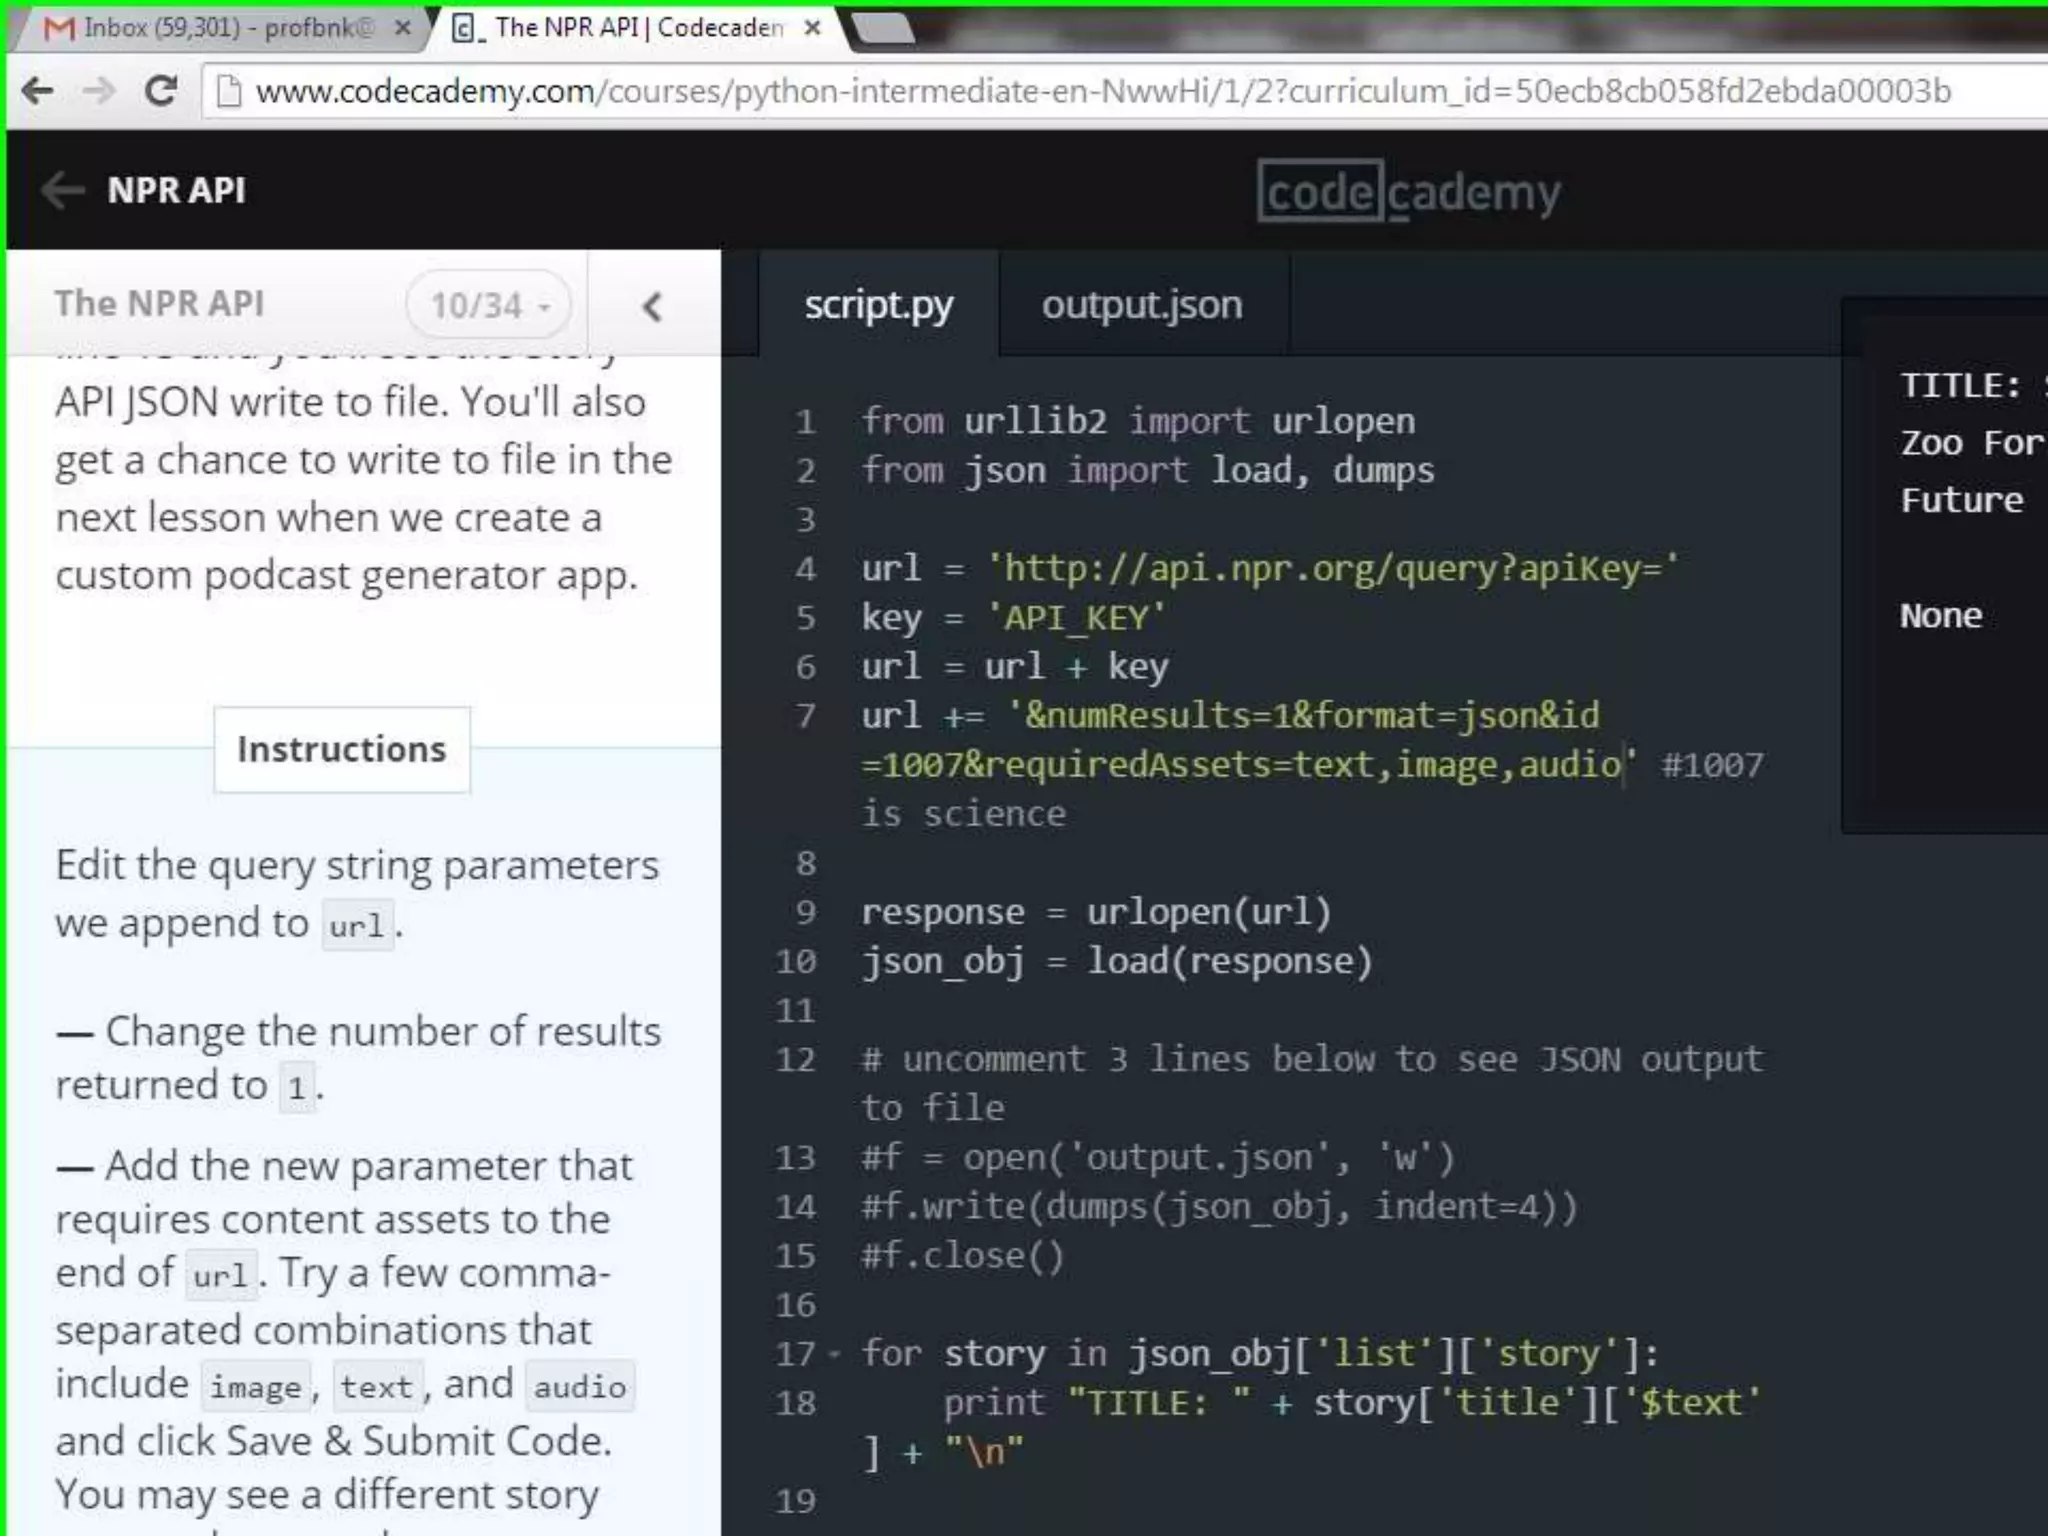Collapse the lesson panel with chevron
2048x1536 pixels.
[x=652, y=306]
